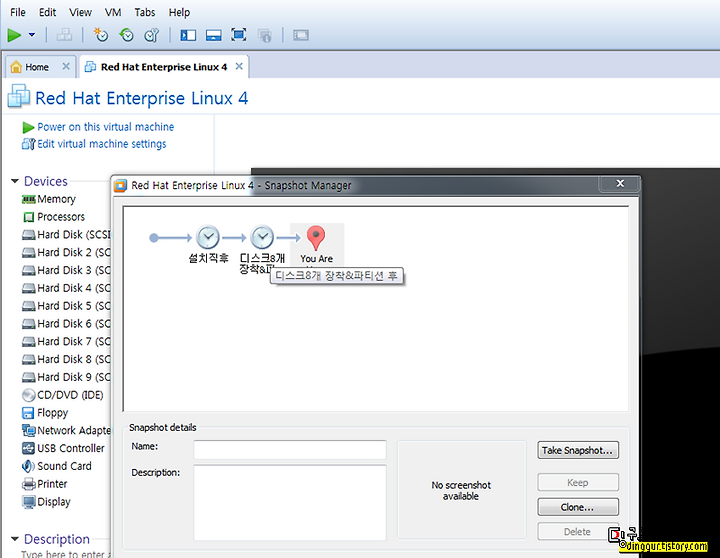
Task: Open the File menu
Action: pos(17,12)
